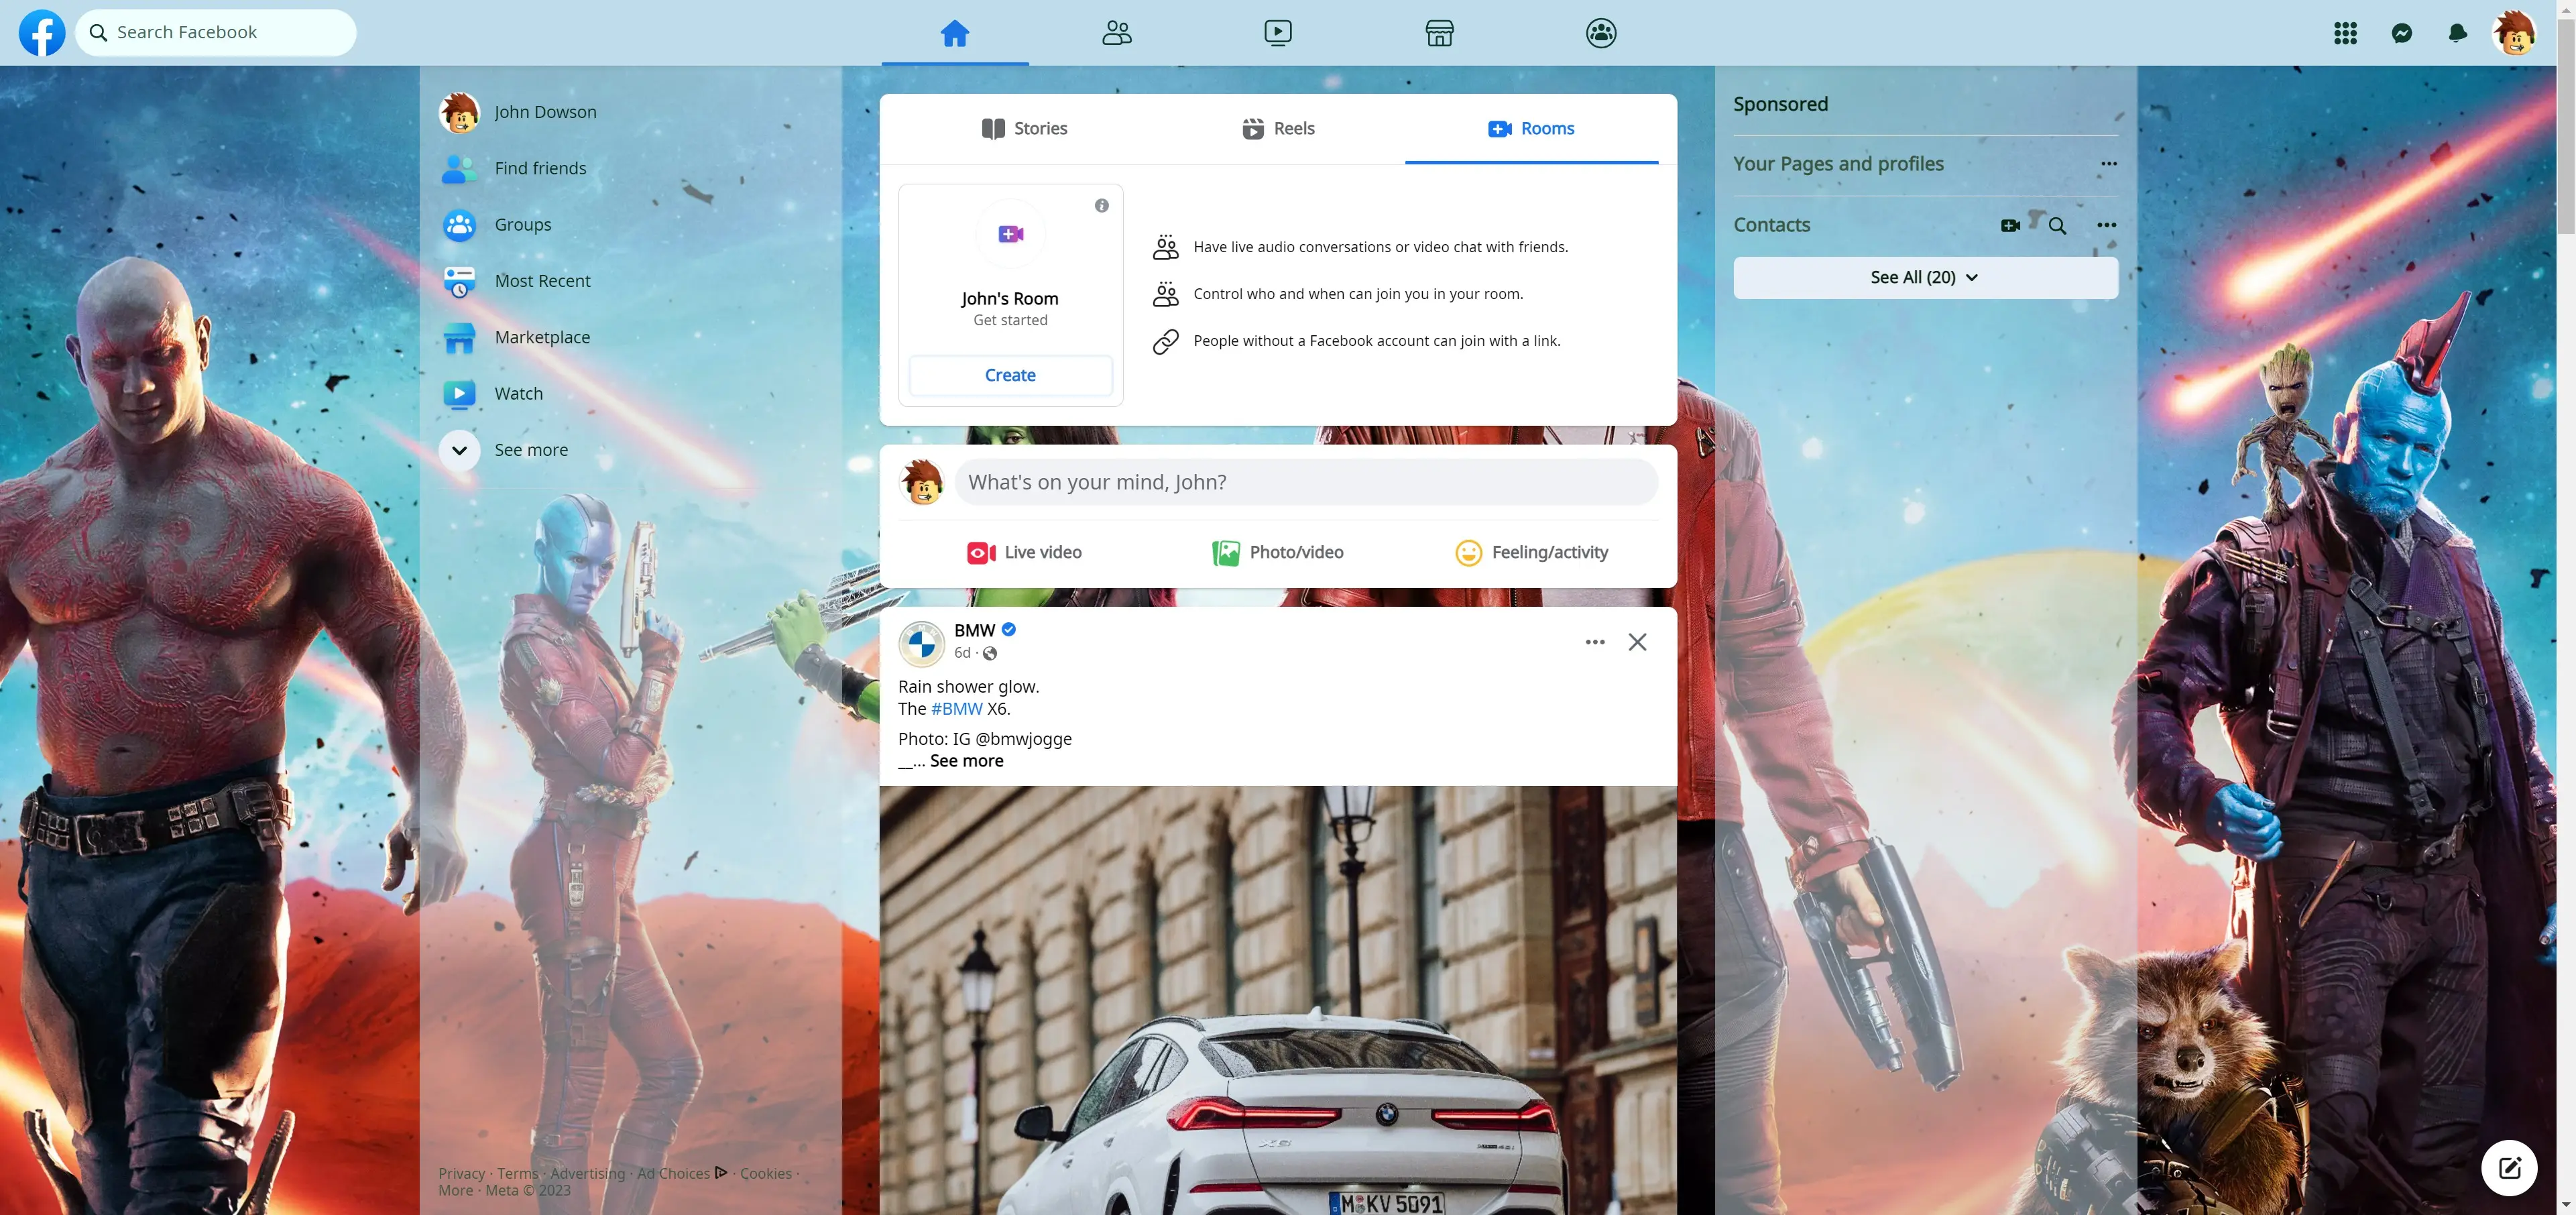Open Most Recent in the sidebar
The height and width of the screenshot is (1215, 2576).
point(630,281)
